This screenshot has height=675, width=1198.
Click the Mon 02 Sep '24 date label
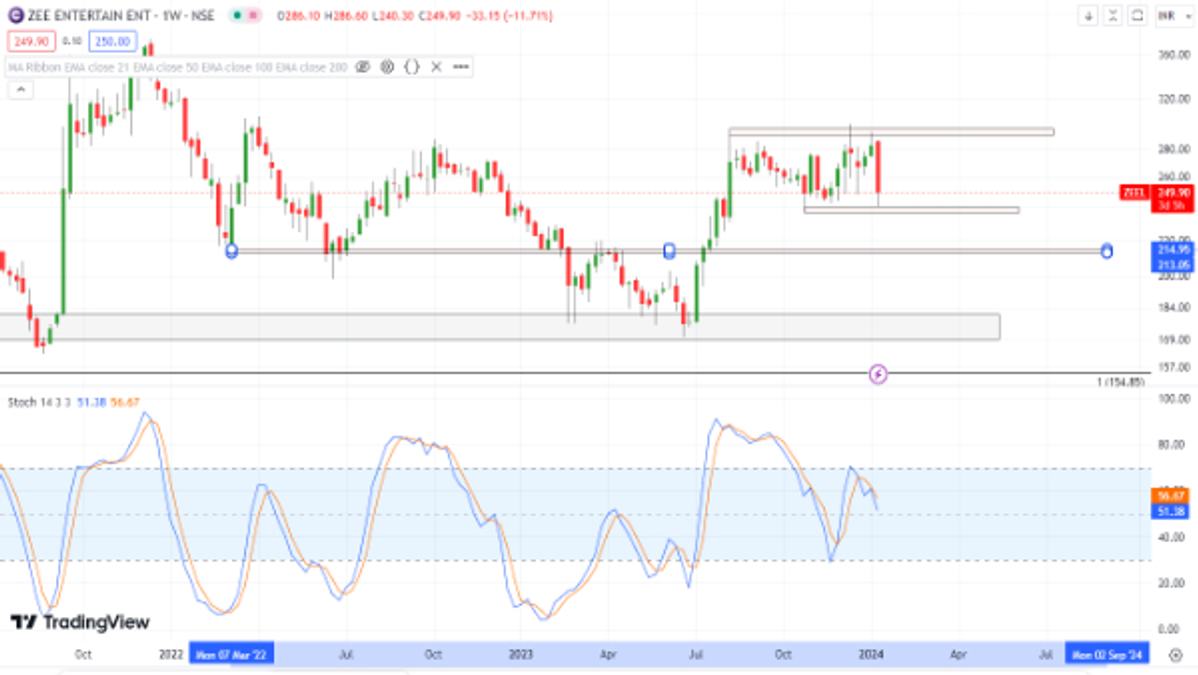click(1107, 654)
